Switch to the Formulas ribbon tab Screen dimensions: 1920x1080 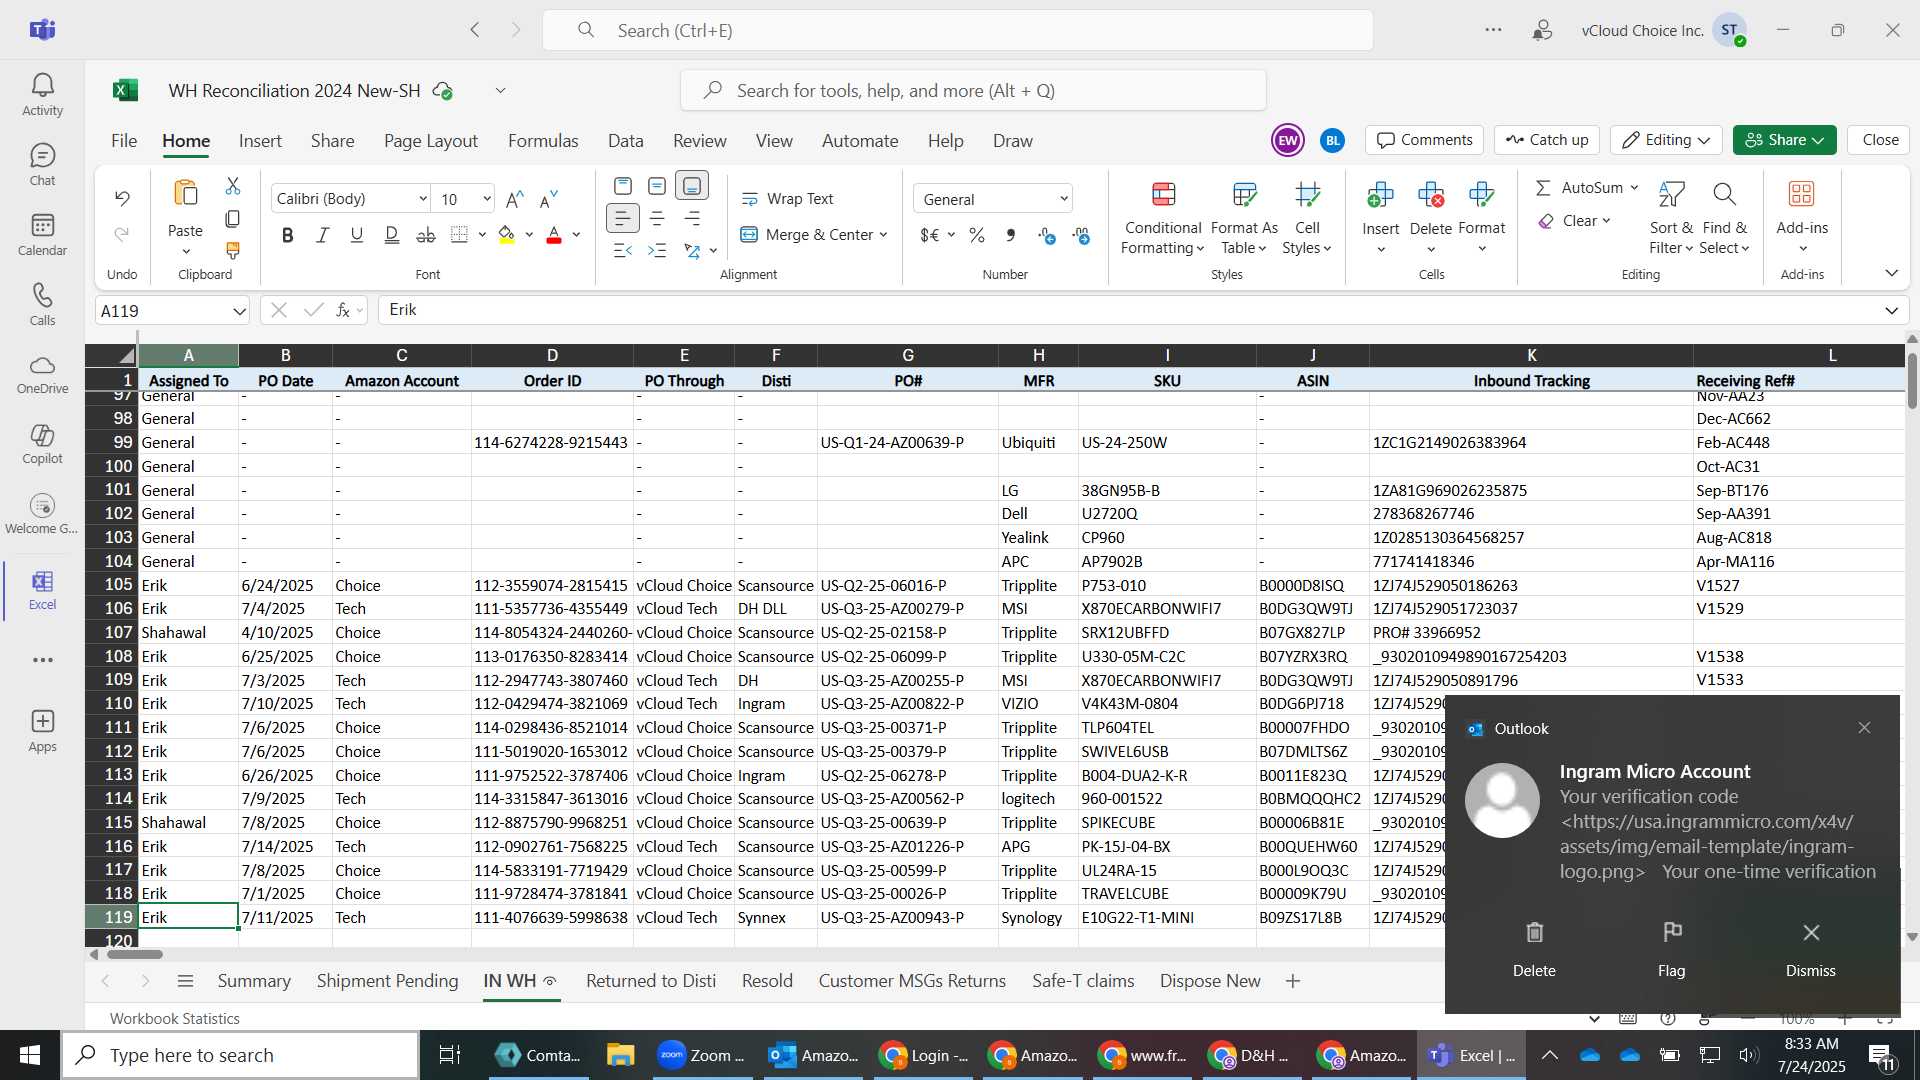pyautogui.click(x=543, y=141)
